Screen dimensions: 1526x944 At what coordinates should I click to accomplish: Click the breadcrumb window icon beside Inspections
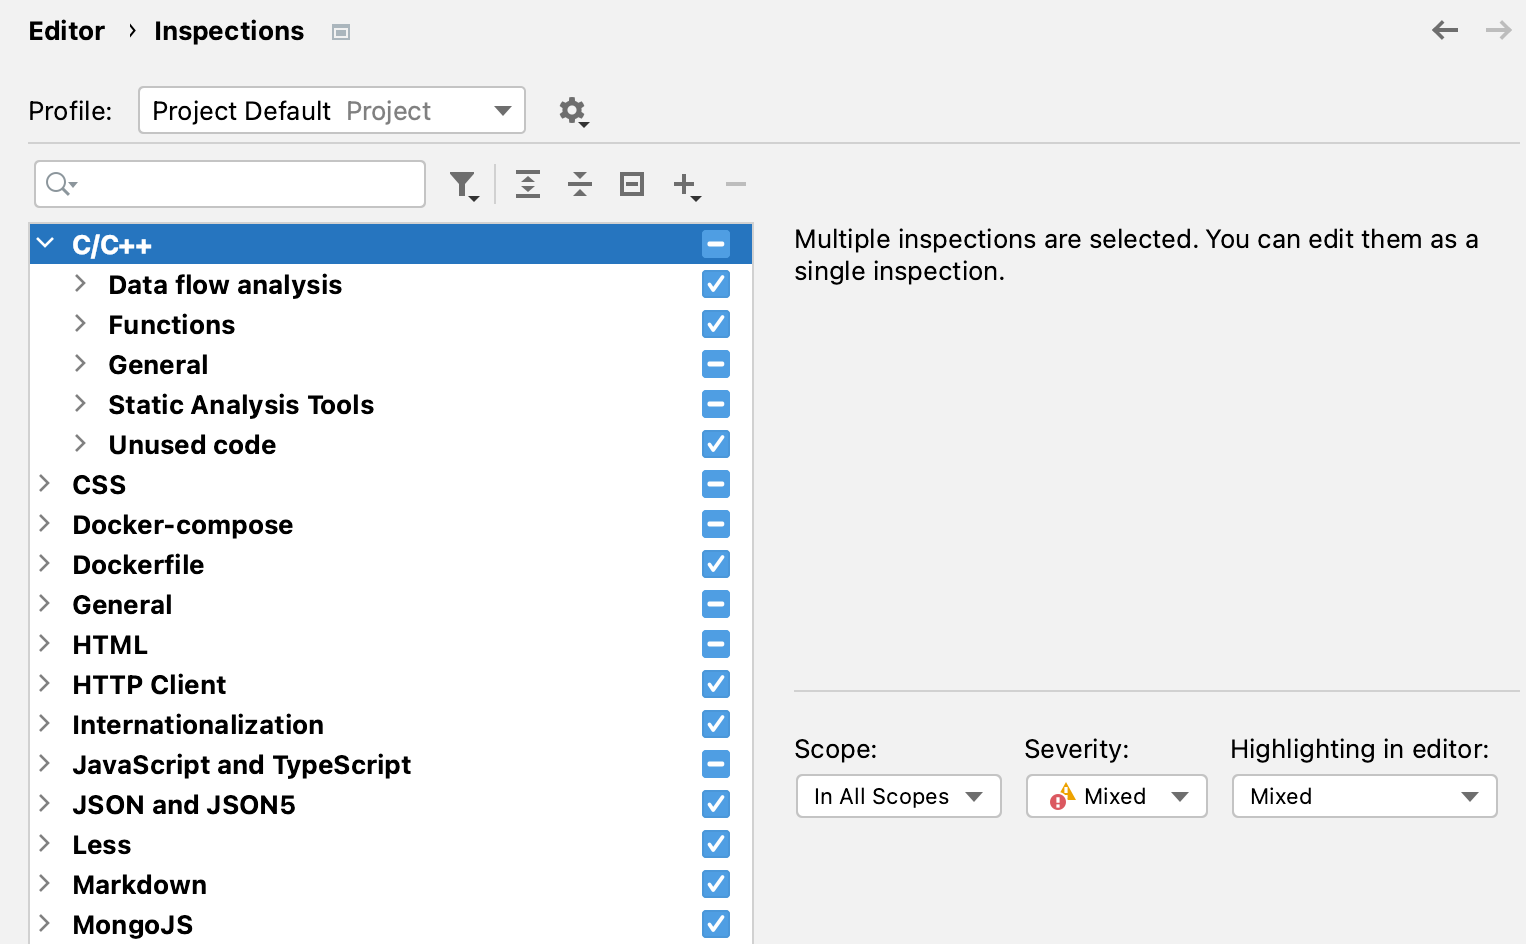point(340,31)
